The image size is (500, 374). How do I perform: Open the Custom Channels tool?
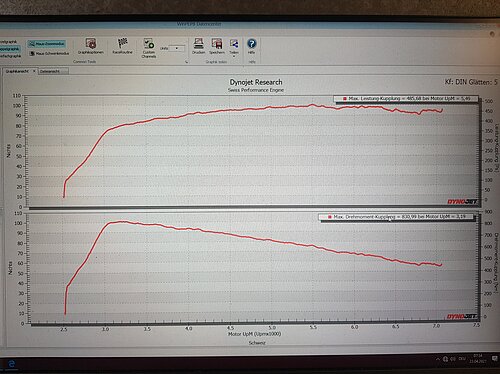coord(149,48)
